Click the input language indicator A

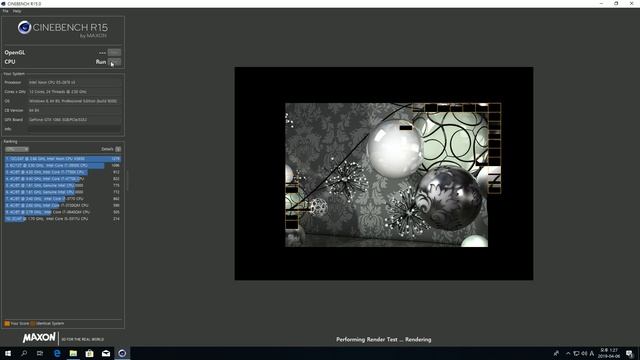[x=592, y=353]
